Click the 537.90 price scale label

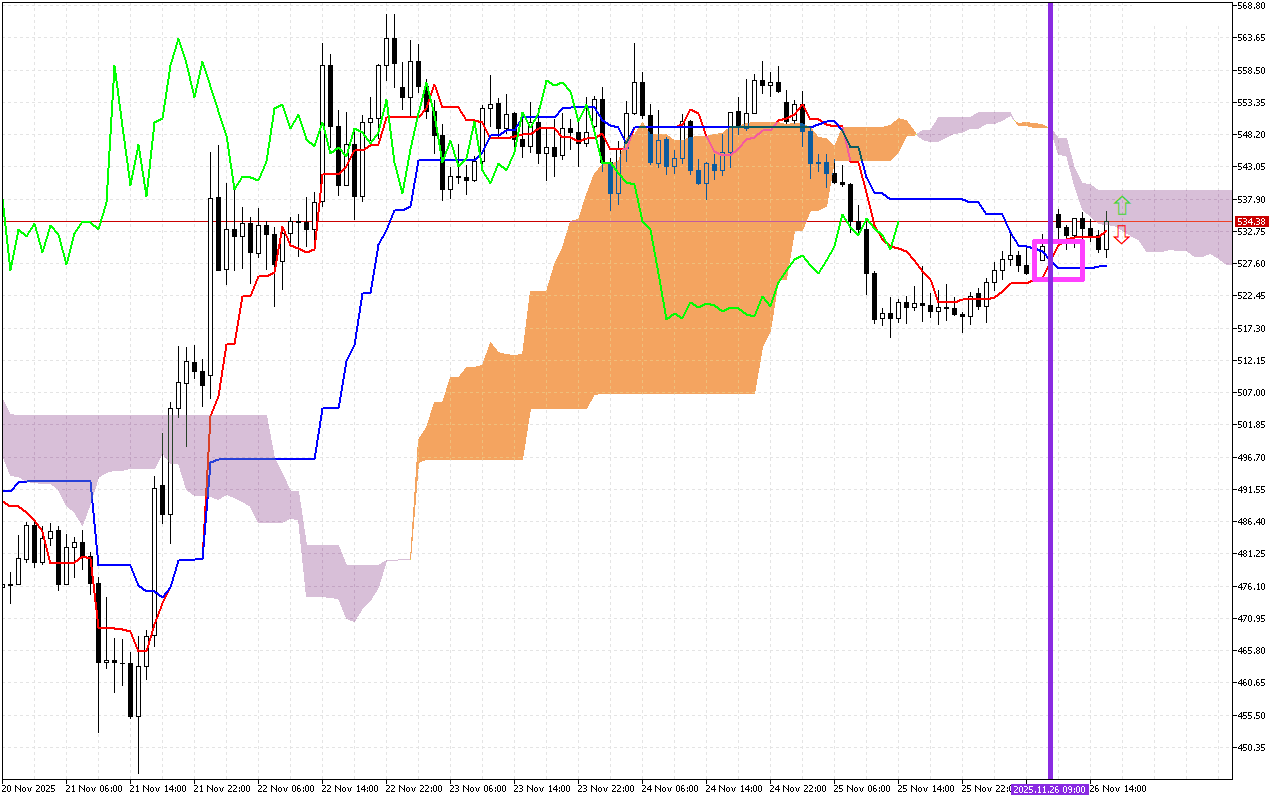[x=1252, y=199]
